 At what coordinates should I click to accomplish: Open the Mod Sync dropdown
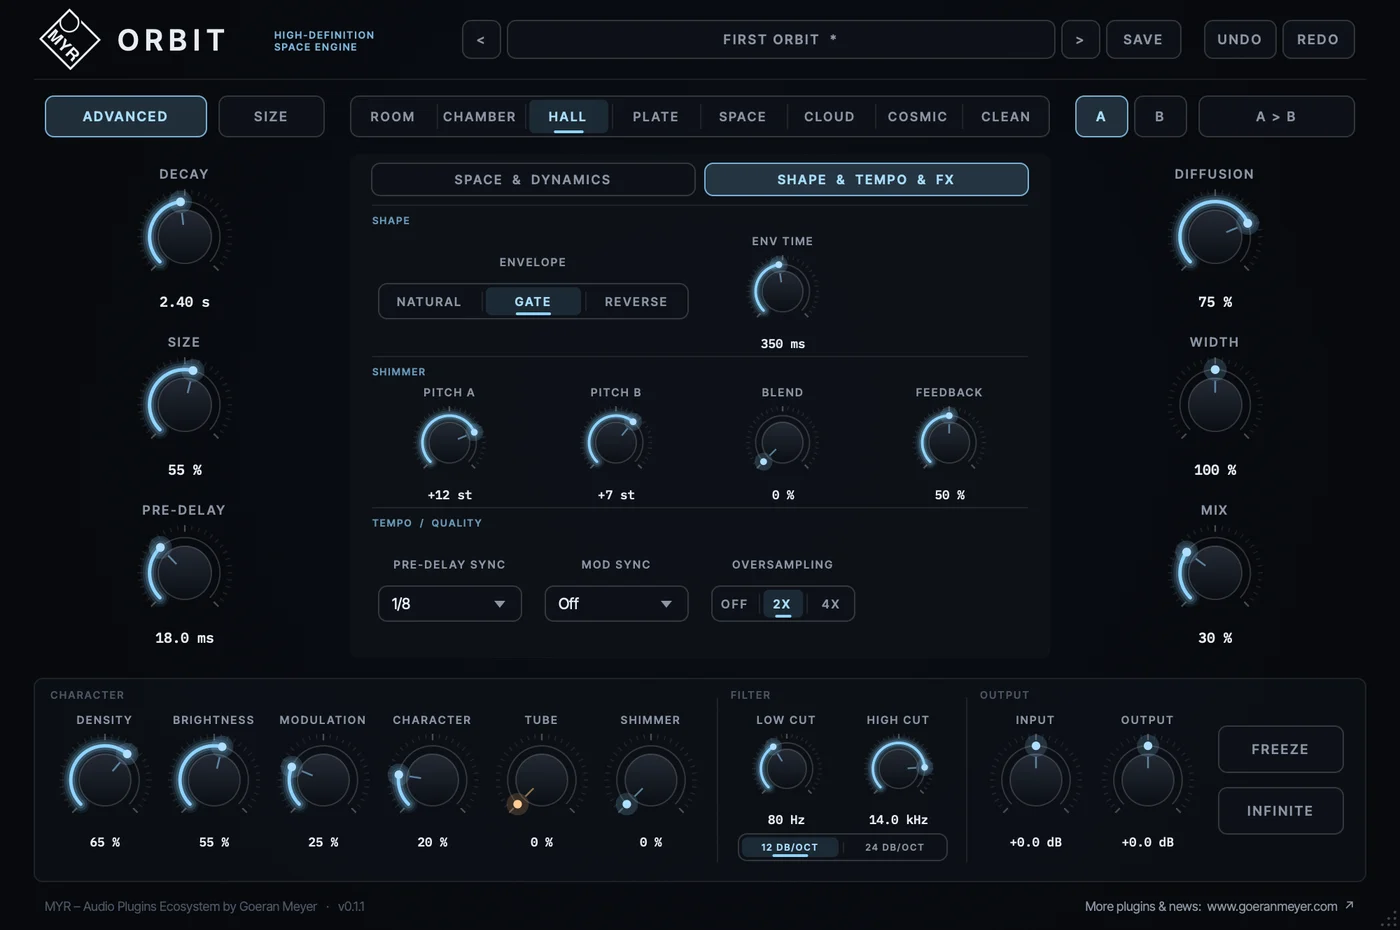point(616,604)
